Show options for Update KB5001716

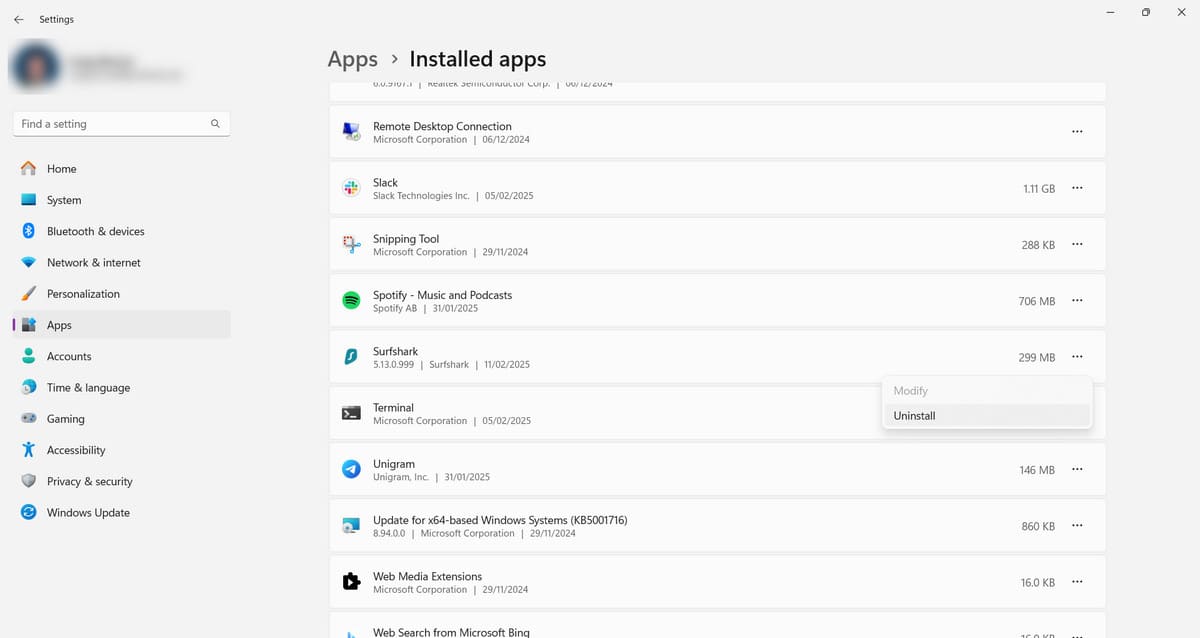click(x=1077, y=525)
